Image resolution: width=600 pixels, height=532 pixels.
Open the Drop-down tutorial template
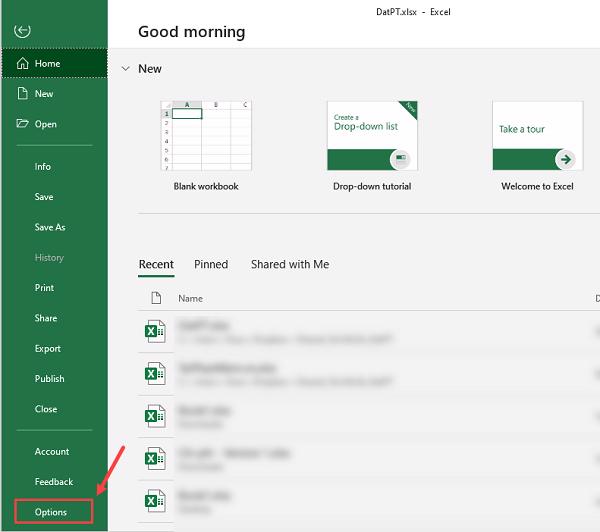[372, 135]
